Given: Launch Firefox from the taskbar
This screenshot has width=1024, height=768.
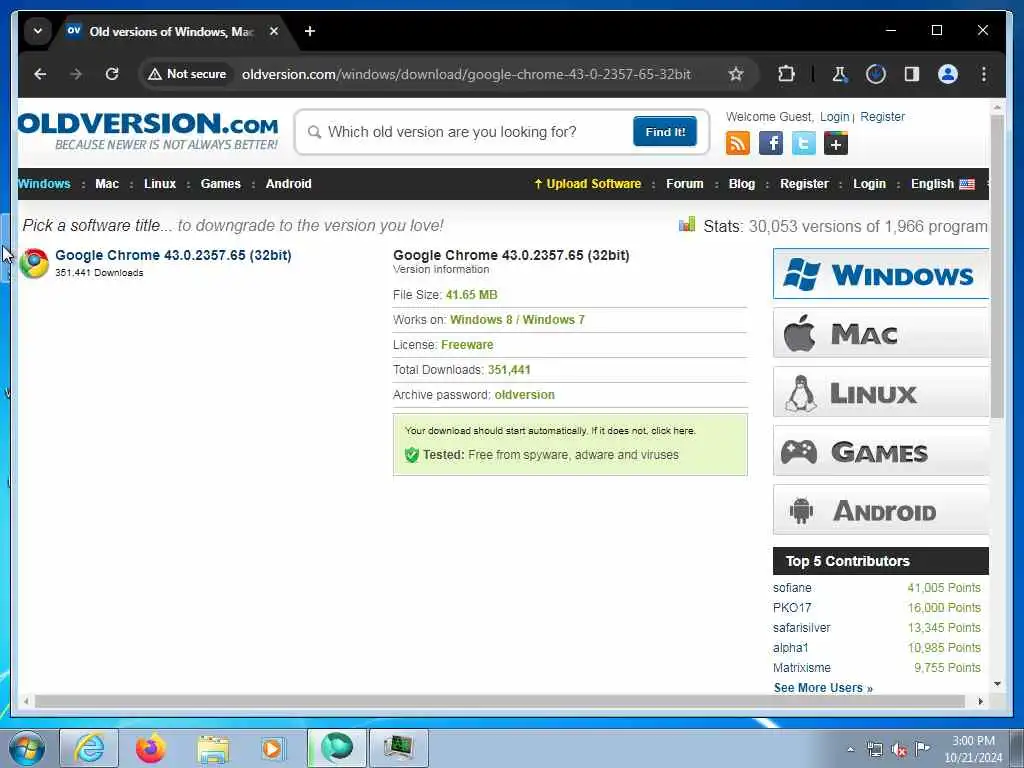Looking at the screenshot, I should tap(150, 748).
